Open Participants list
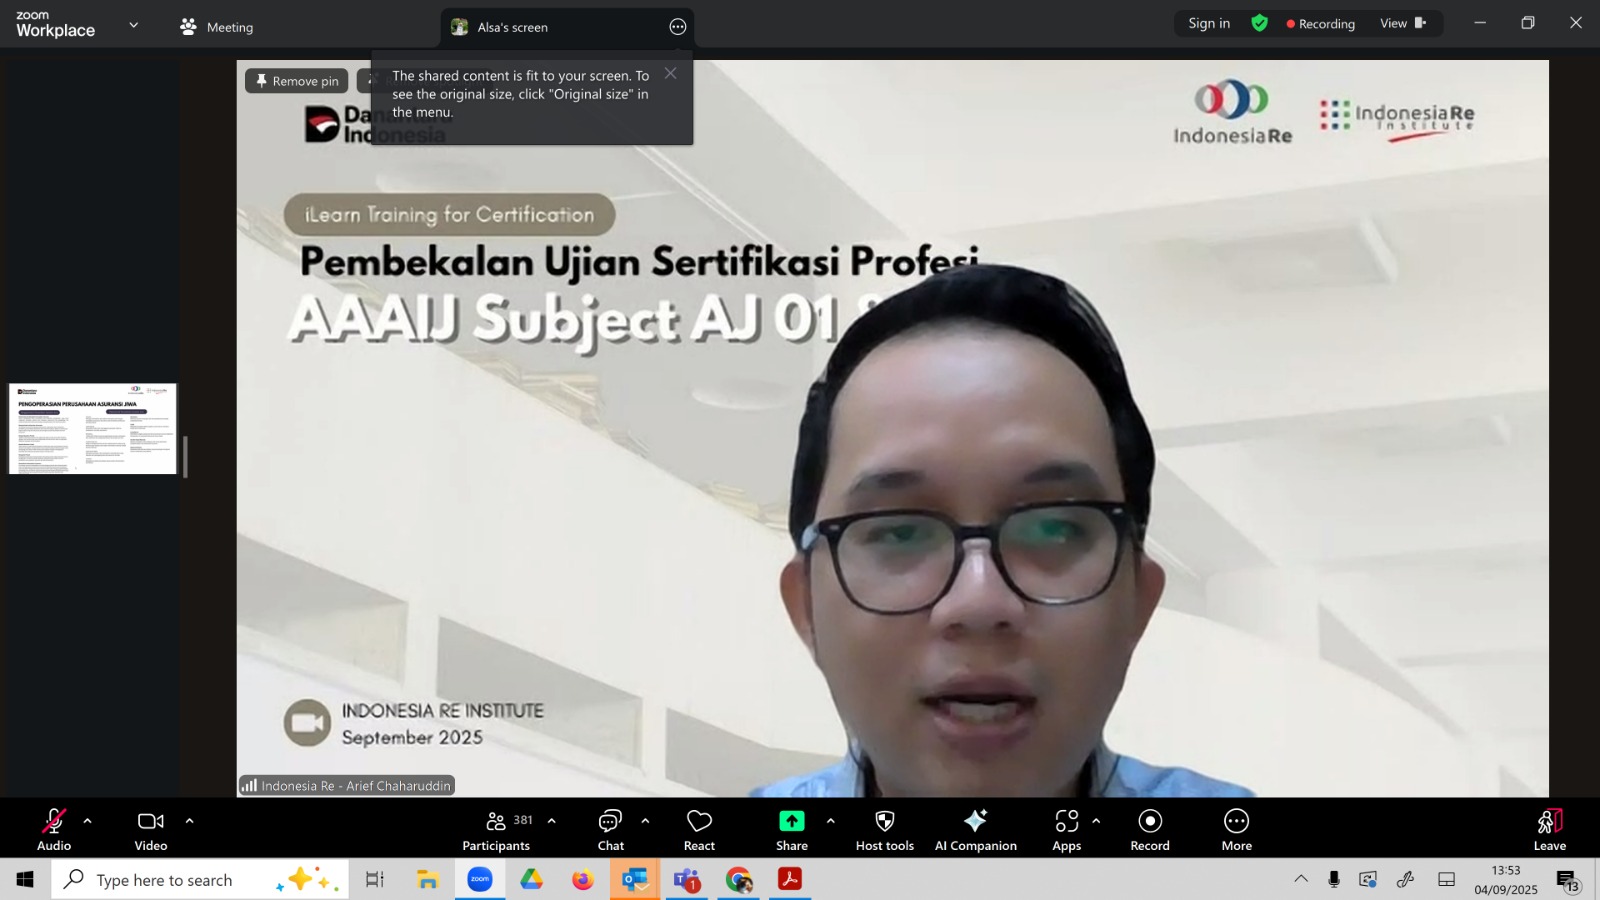The image size is (1600, 900). (497, 829)
